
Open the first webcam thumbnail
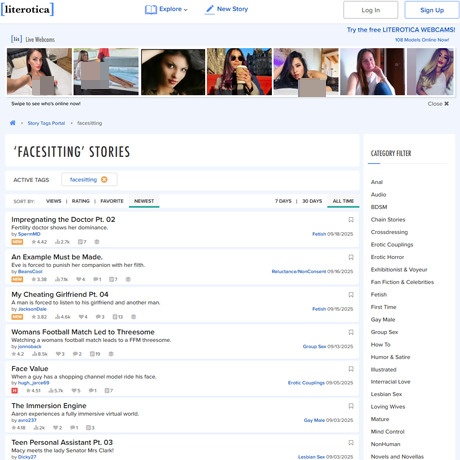39,72
